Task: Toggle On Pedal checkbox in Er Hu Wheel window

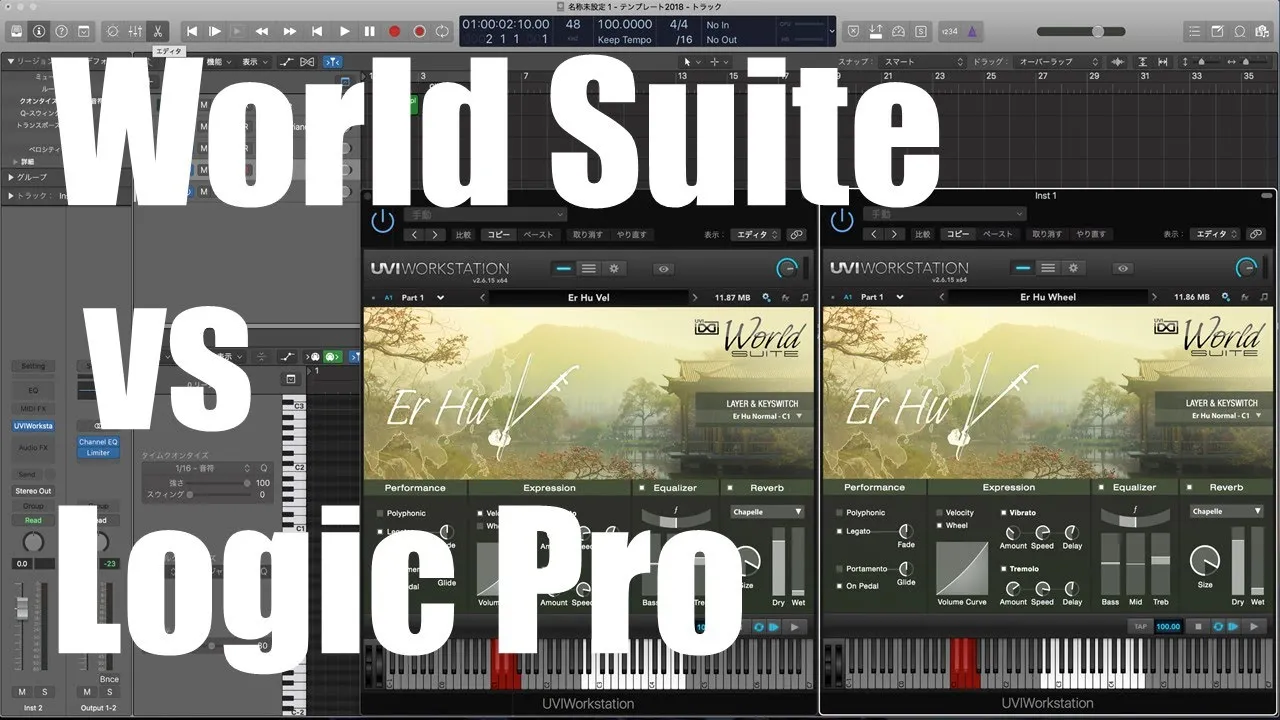Action: [839, 586]
